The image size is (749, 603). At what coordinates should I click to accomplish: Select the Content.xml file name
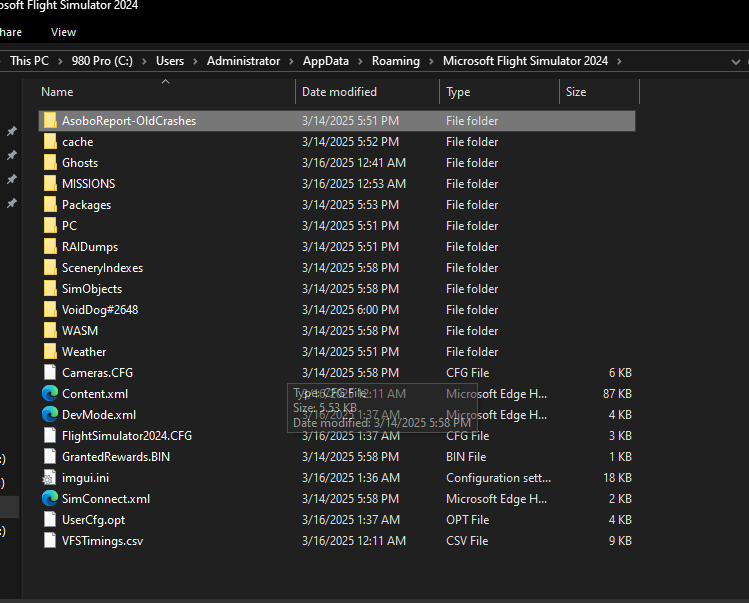[95, 394]
